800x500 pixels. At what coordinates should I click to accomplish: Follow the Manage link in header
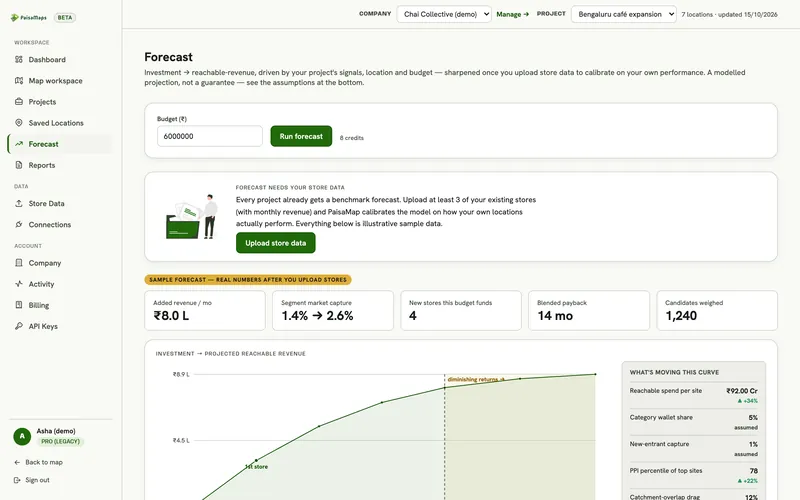512,14
